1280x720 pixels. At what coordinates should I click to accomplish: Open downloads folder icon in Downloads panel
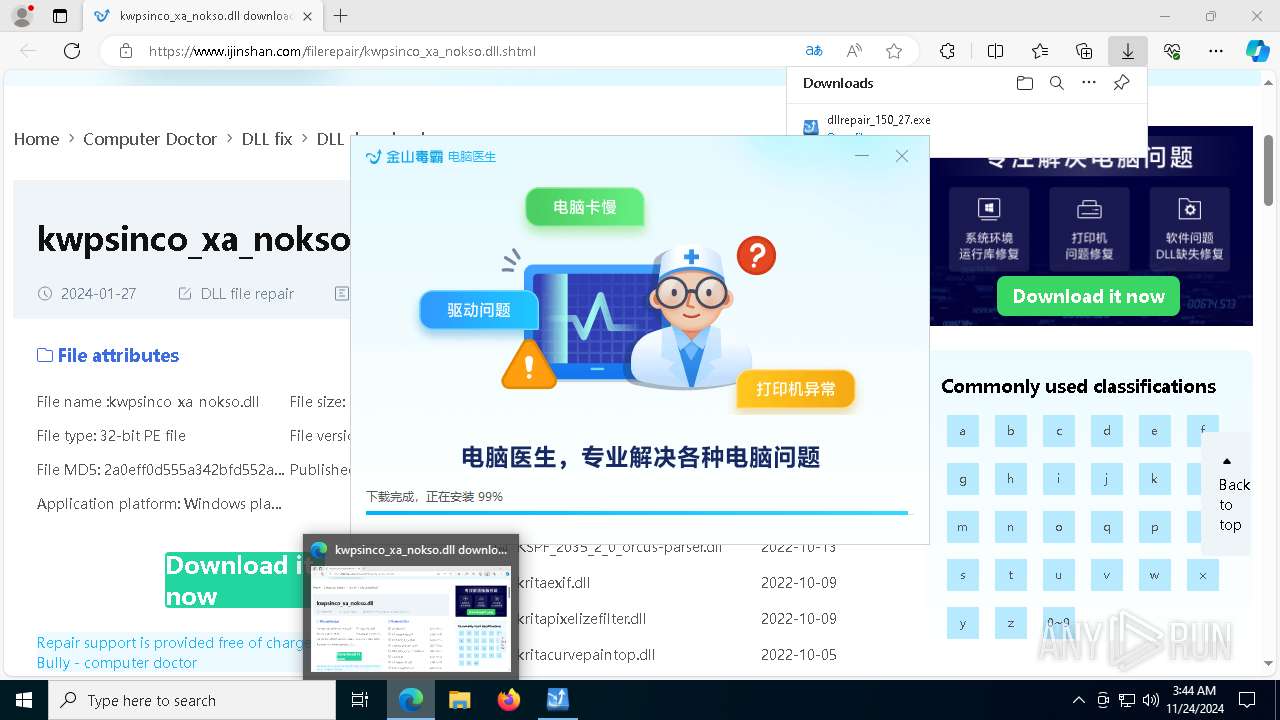pos(1025,83)
